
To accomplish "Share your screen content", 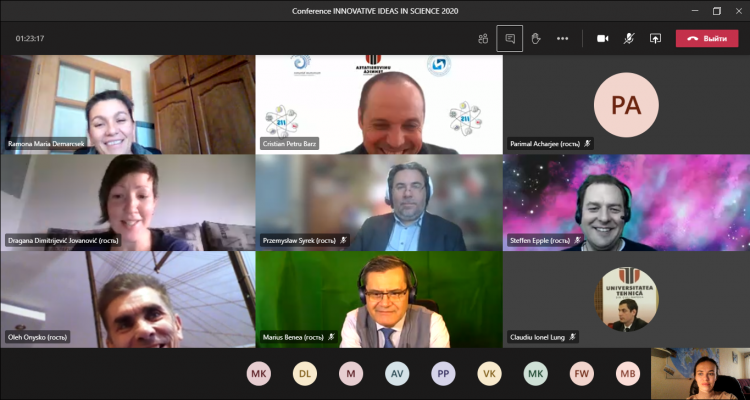I will coord(655,38).
